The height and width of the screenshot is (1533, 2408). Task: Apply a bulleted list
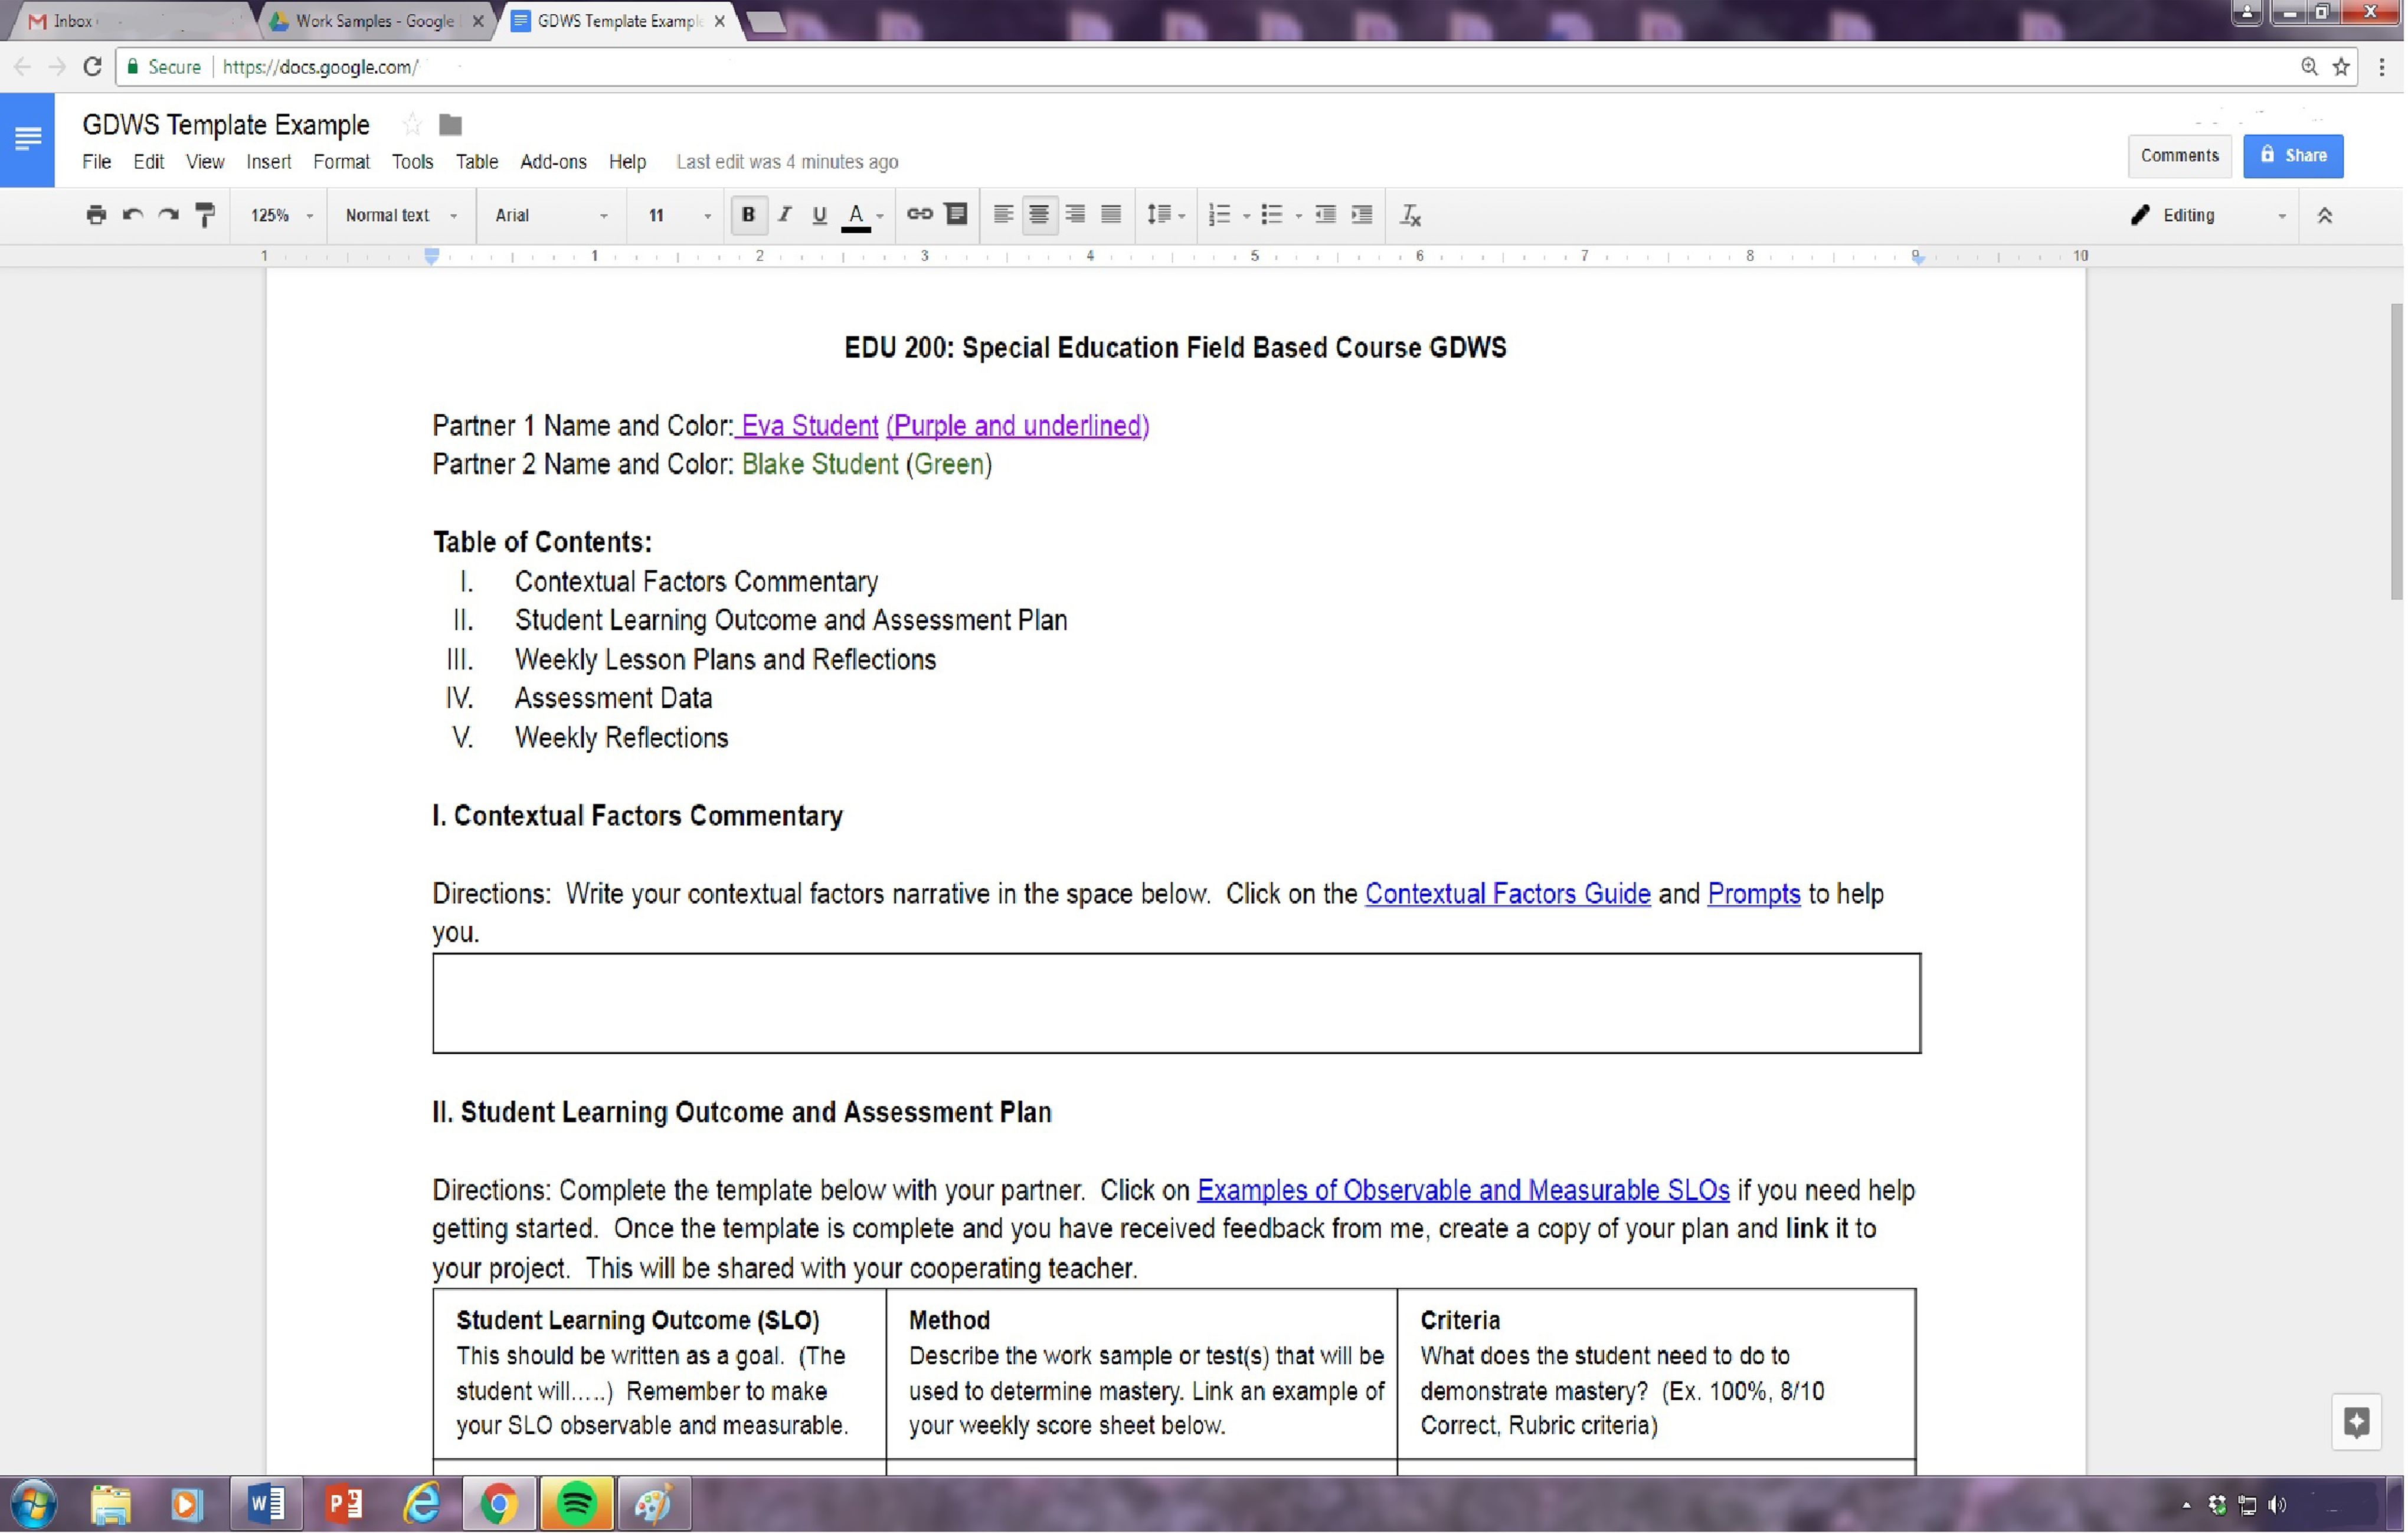(x=1271, y=214)
